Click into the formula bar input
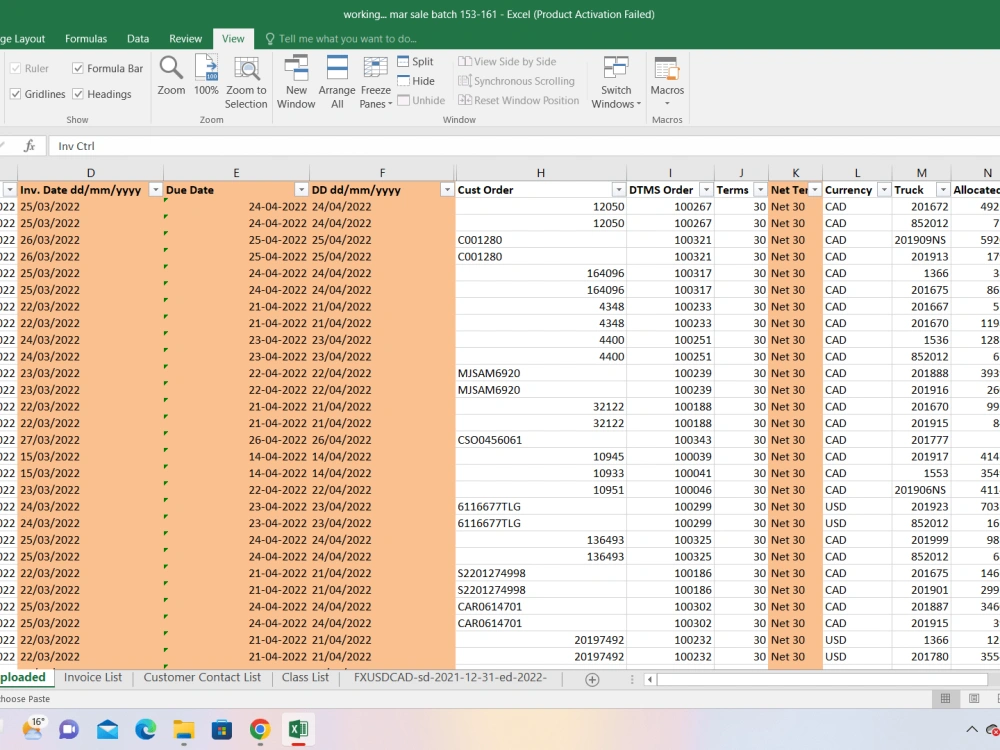The image size is (1000, 750). [x=523, y=146]
